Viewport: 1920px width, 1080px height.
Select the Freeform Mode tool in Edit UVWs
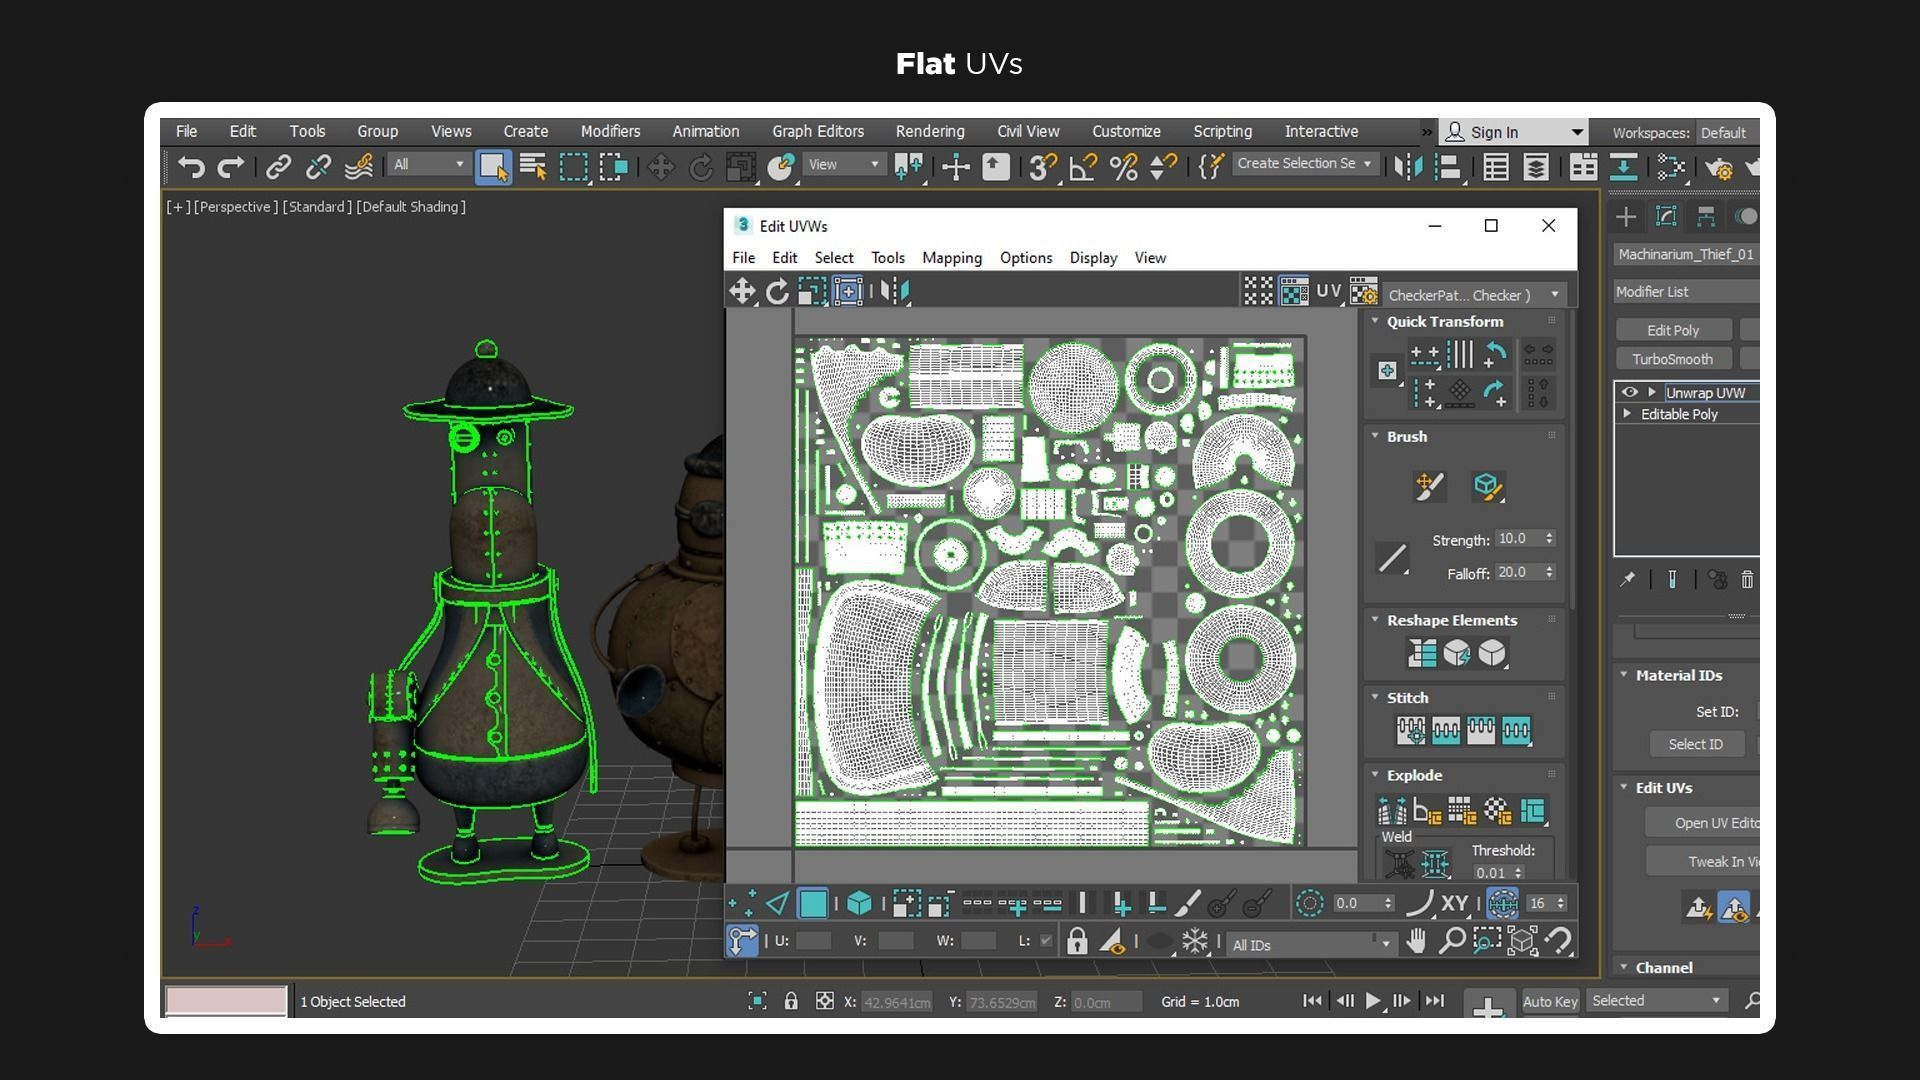coord(848,291)
